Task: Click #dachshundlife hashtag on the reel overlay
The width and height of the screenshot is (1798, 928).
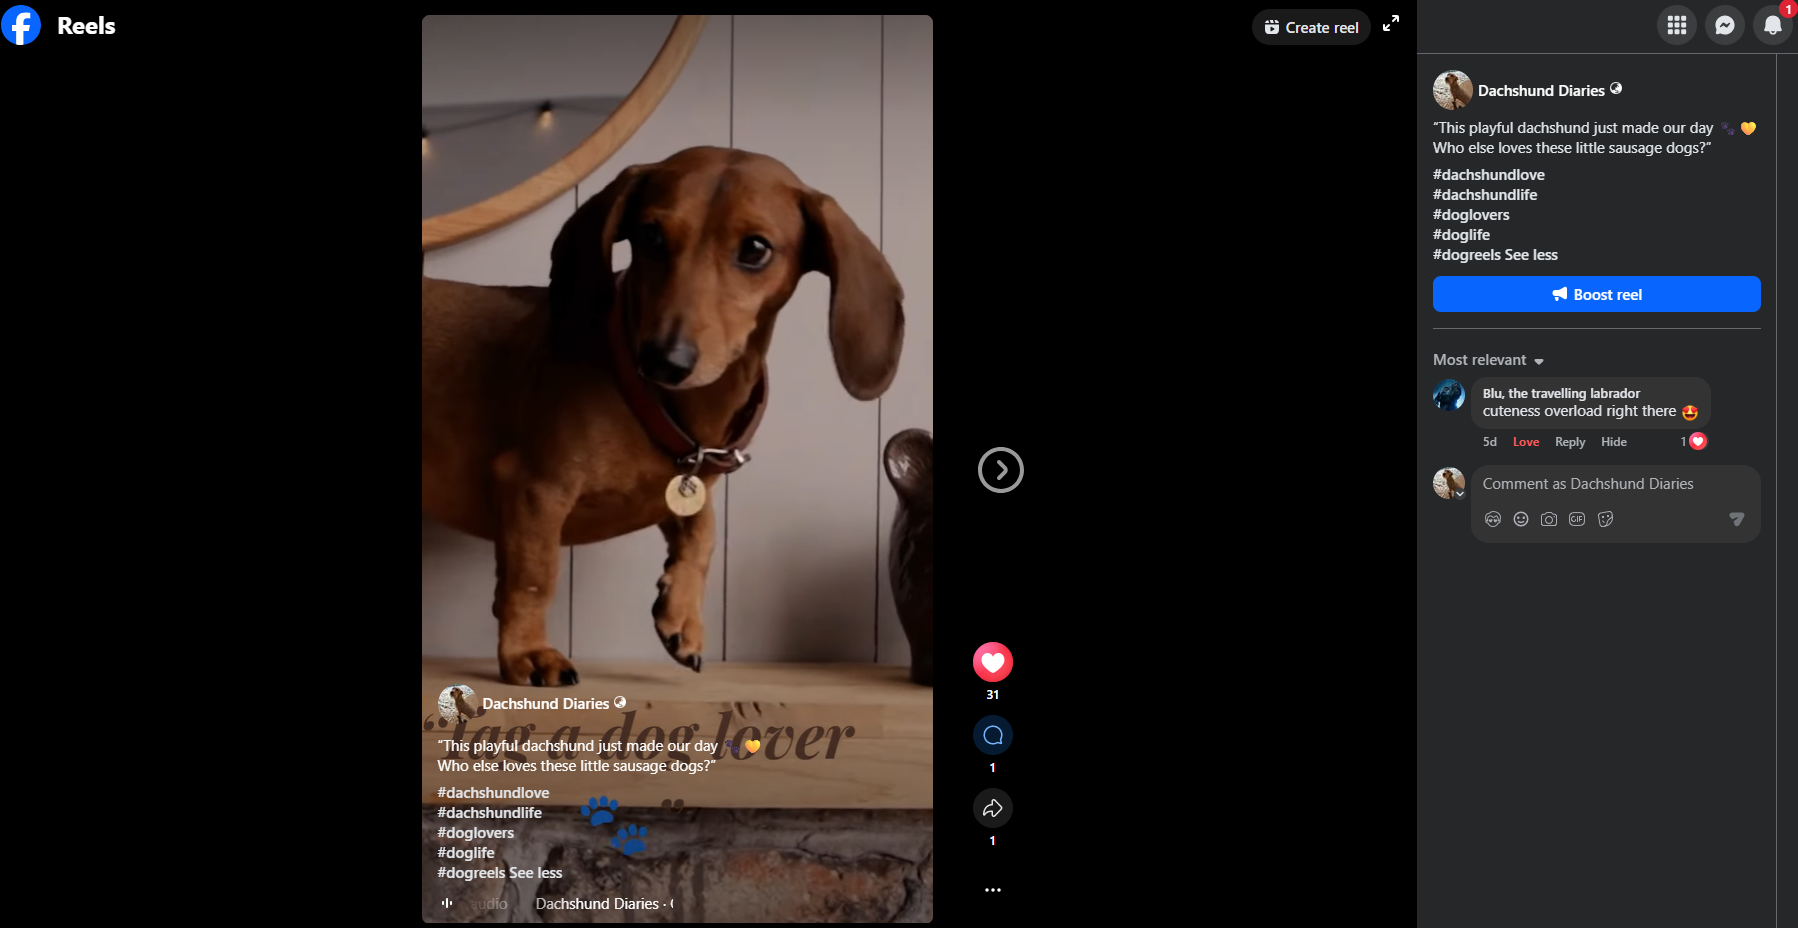Action: [489, 813]
